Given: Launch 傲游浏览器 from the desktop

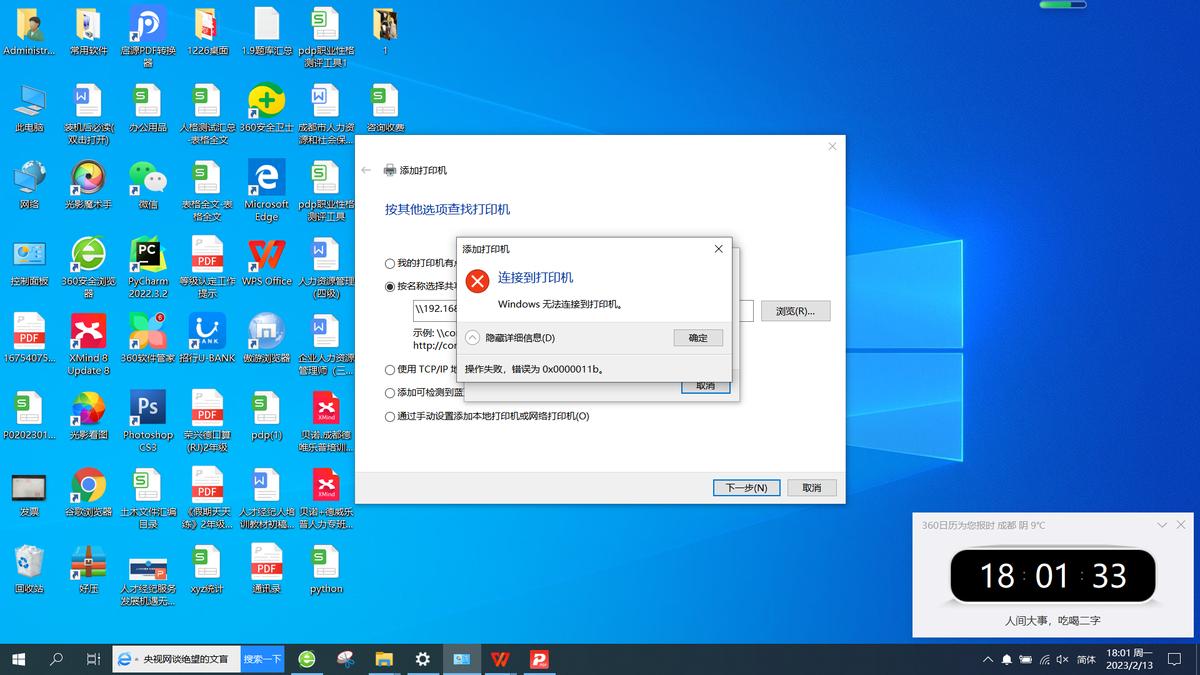Looking at the screenshot, I should tap(266, 338).
